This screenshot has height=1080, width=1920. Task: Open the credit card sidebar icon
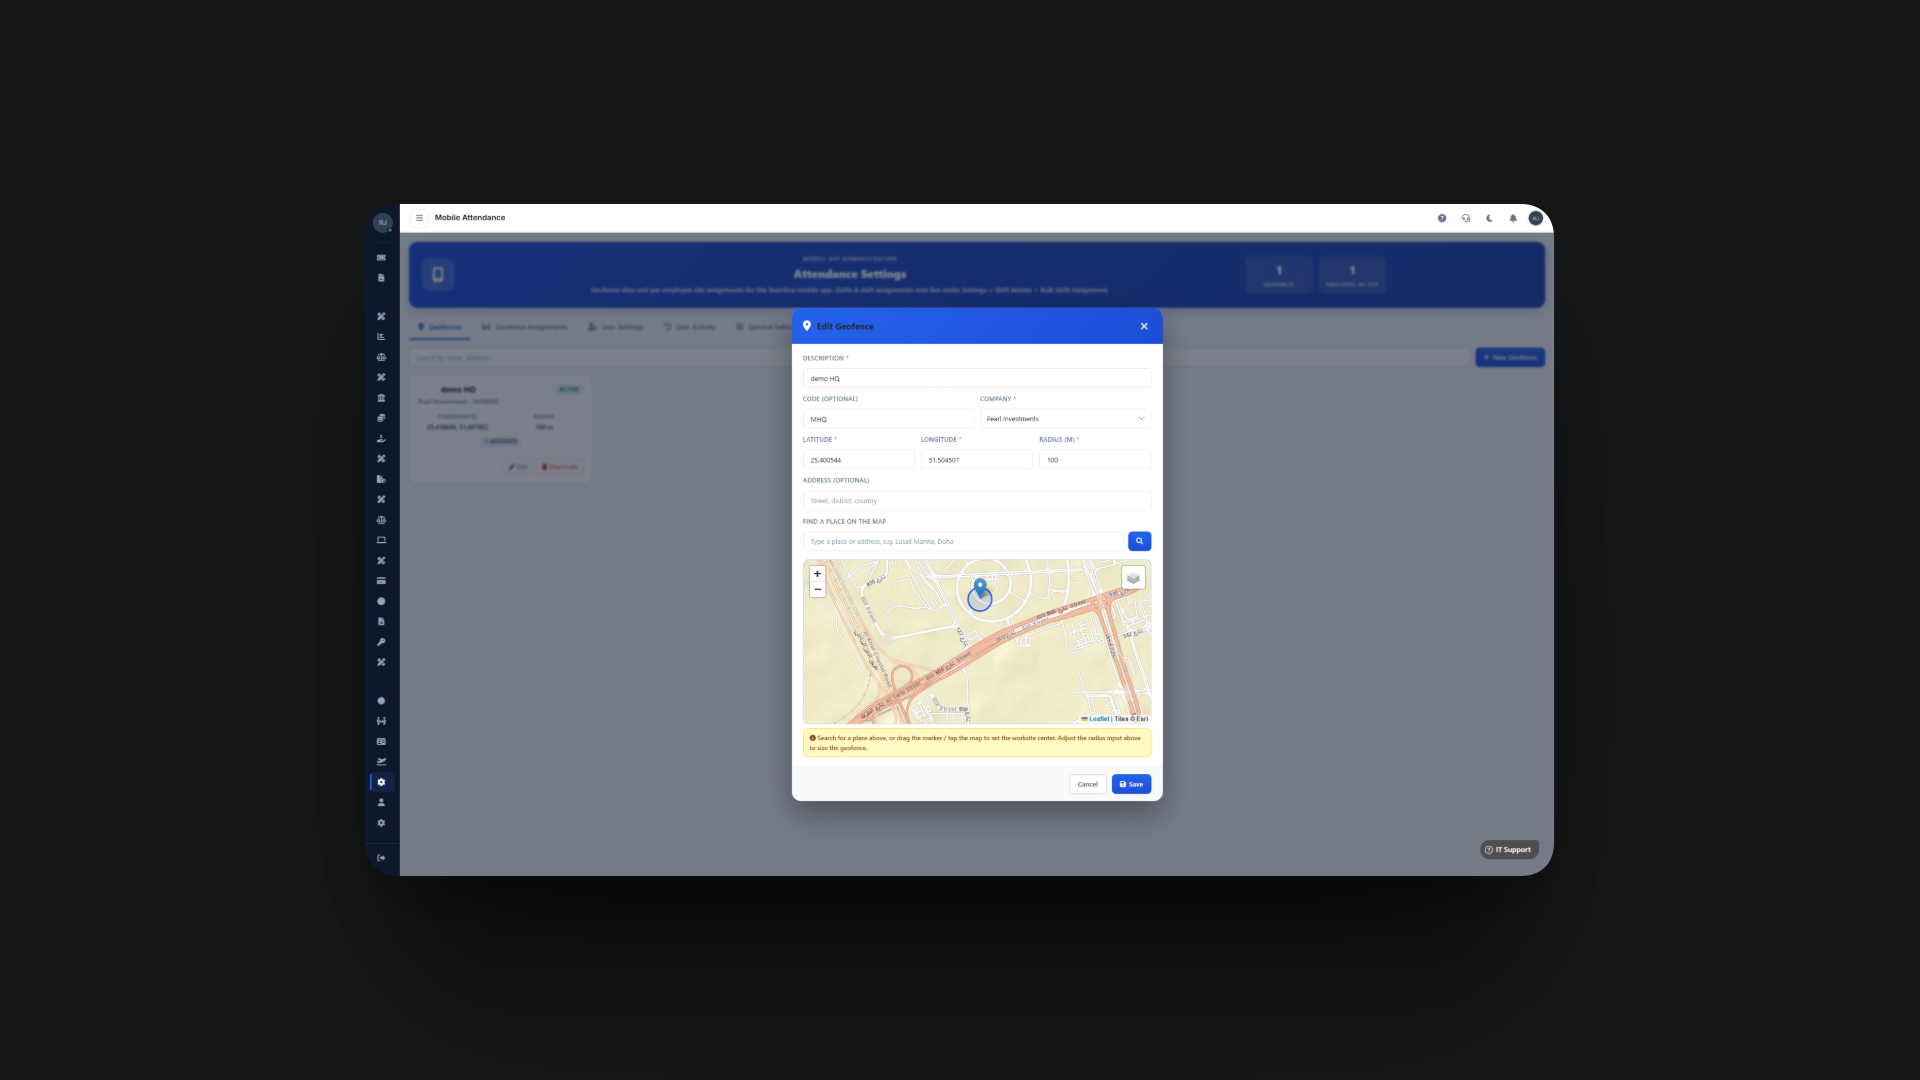click(381, 581)
